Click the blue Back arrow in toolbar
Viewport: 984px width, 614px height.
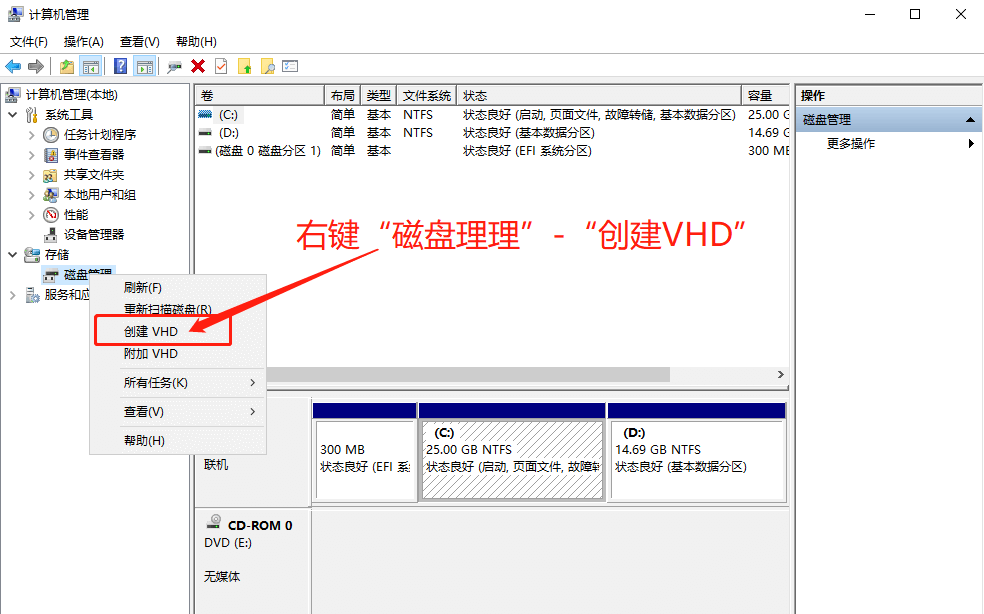13,66
